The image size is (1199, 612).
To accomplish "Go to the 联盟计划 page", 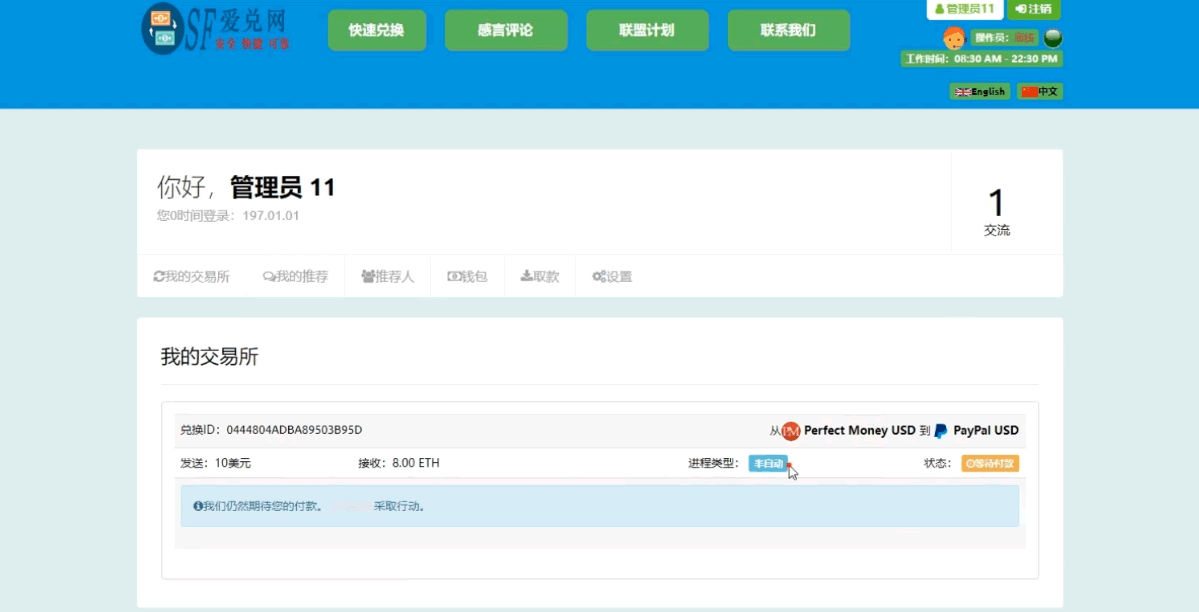I will click(x=647, y=30).
